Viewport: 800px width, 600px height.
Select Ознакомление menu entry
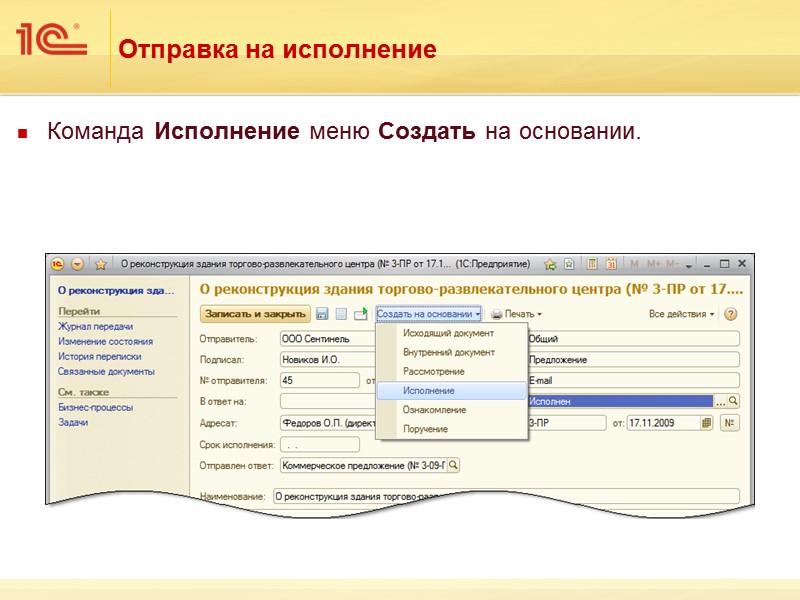pyautogui.click(x=434, y=410)
